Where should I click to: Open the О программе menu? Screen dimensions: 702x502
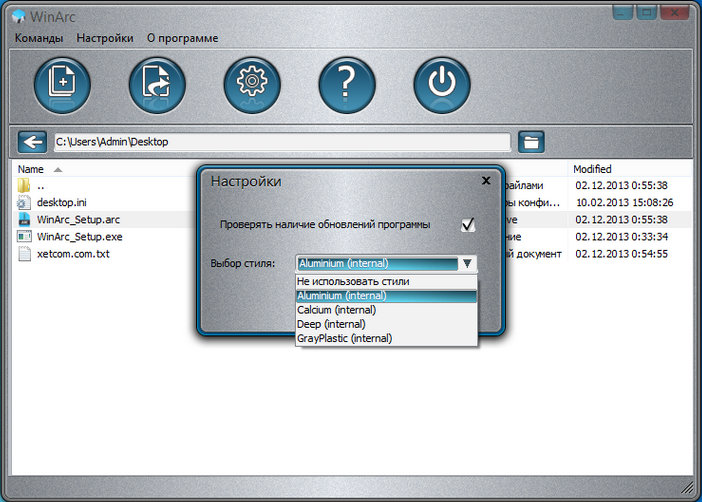coord(183,39)
